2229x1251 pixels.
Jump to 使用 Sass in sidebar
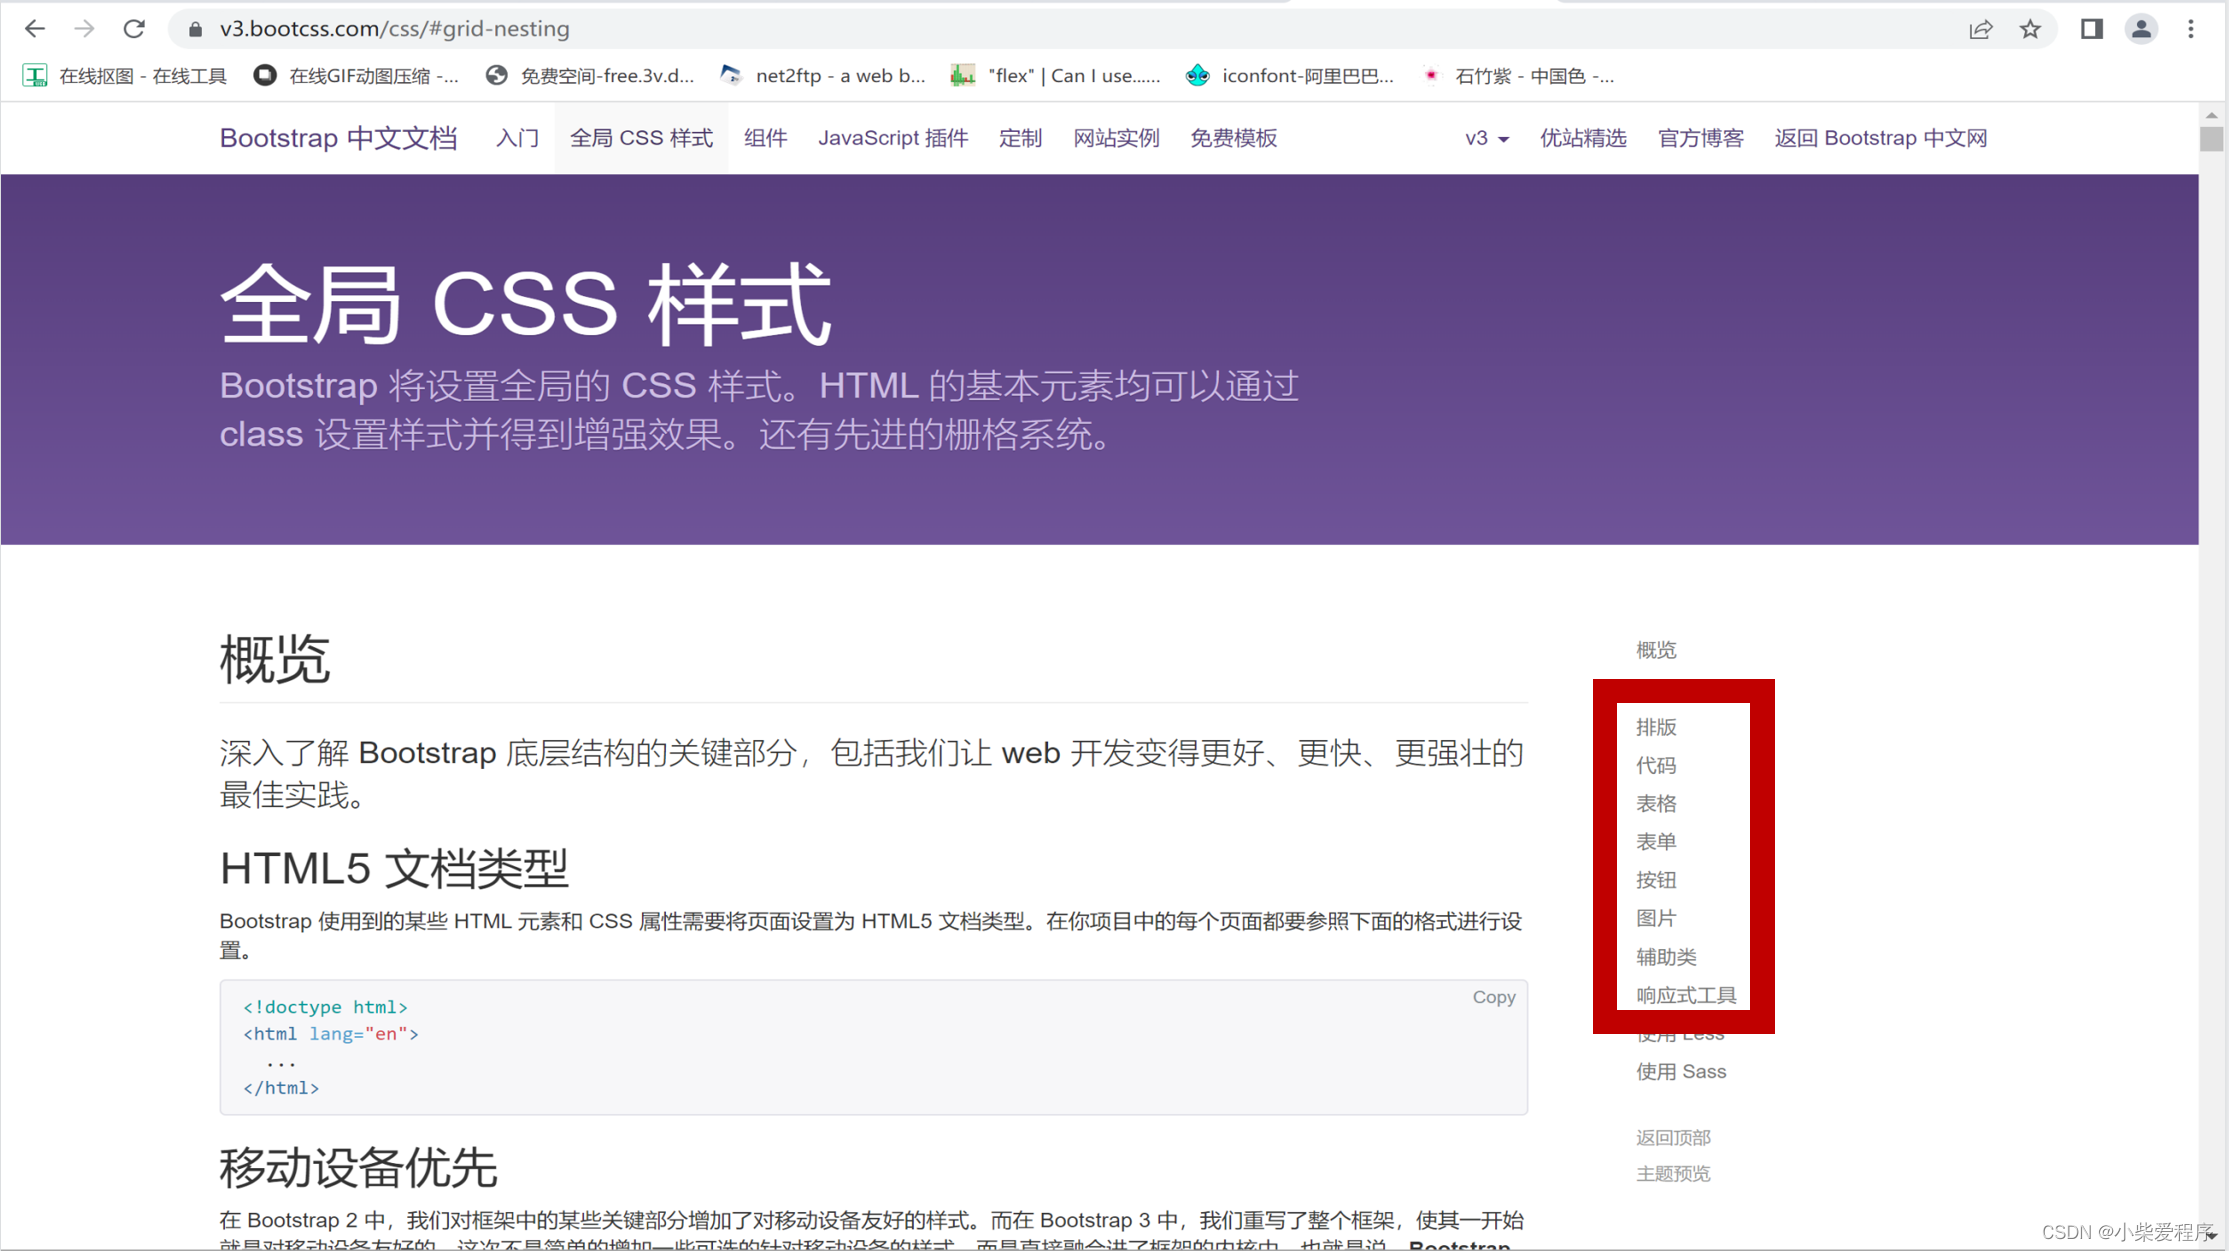point(1681,1071)
